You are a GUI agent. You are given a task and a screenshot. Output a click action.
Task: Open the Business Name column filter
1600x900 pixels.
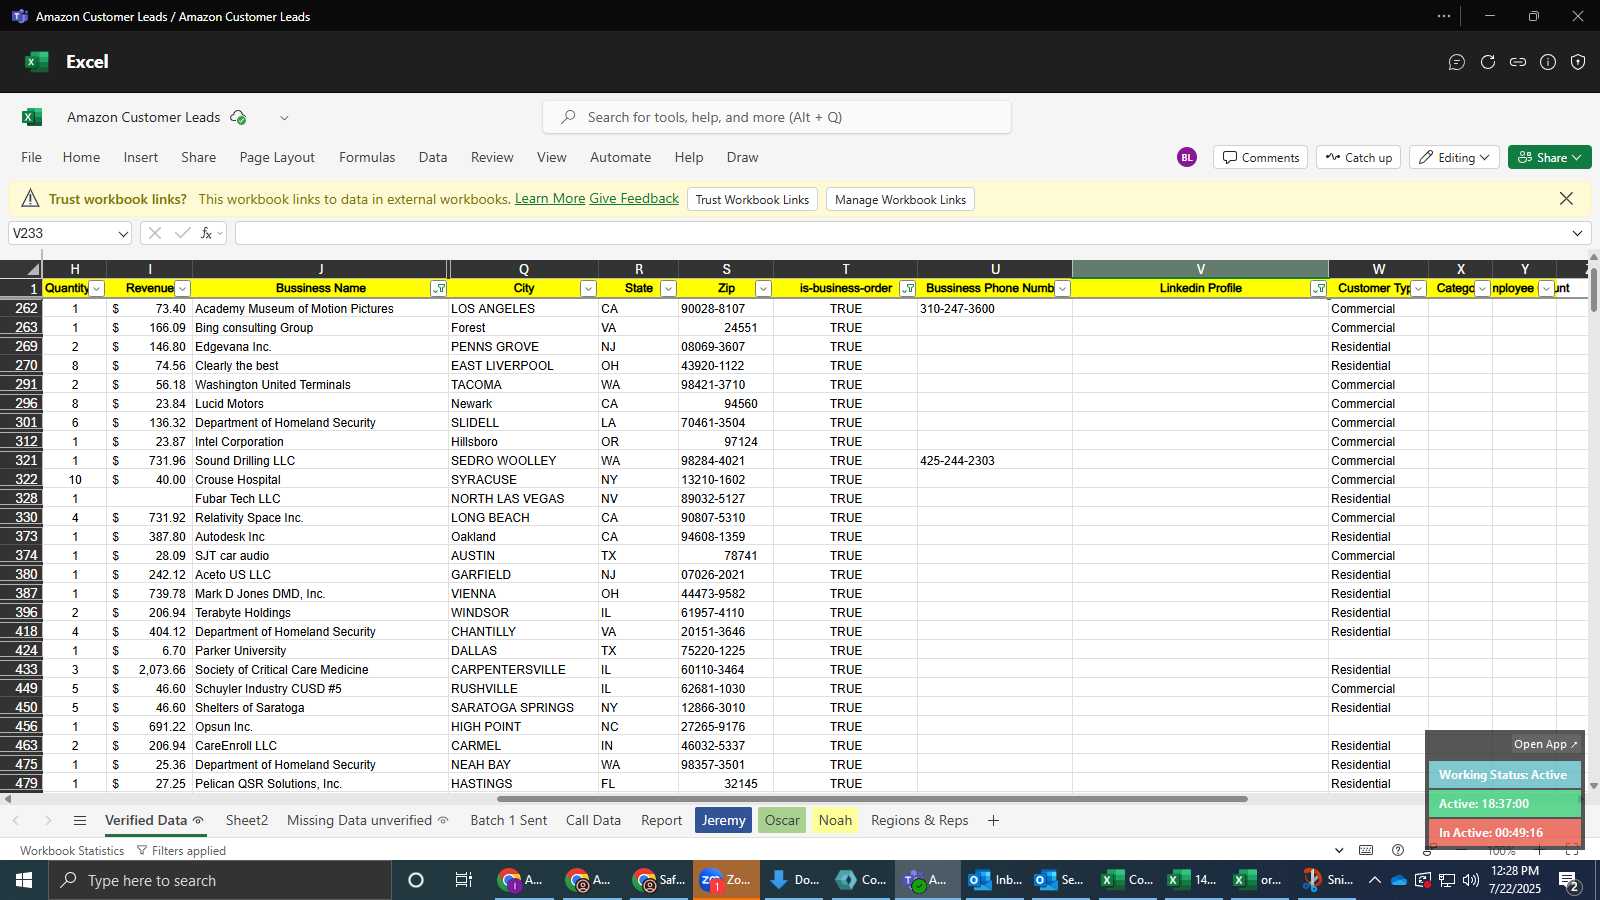pos(438,288)
